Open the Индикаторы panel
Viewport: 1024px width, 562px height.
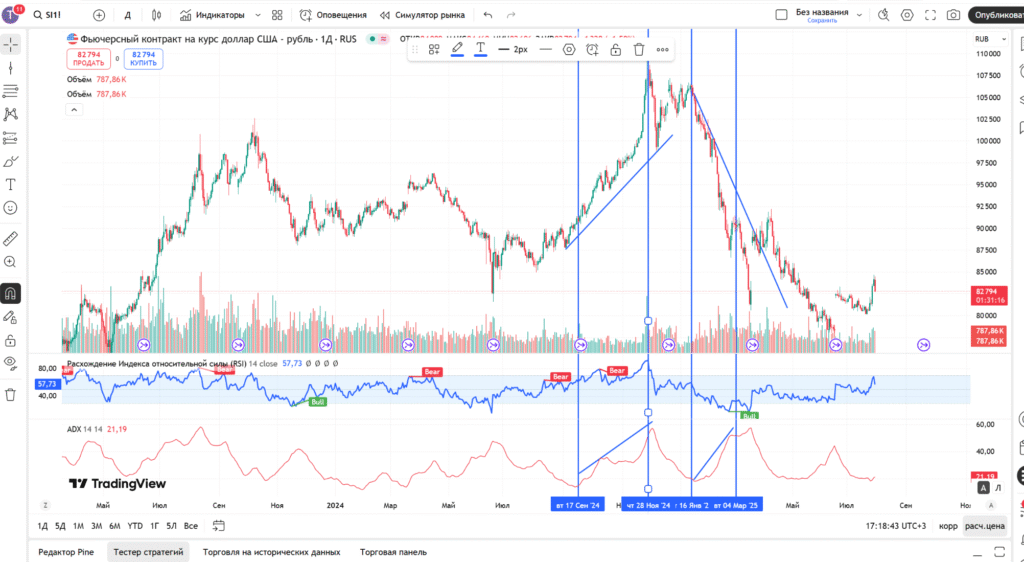click(213, 14)
